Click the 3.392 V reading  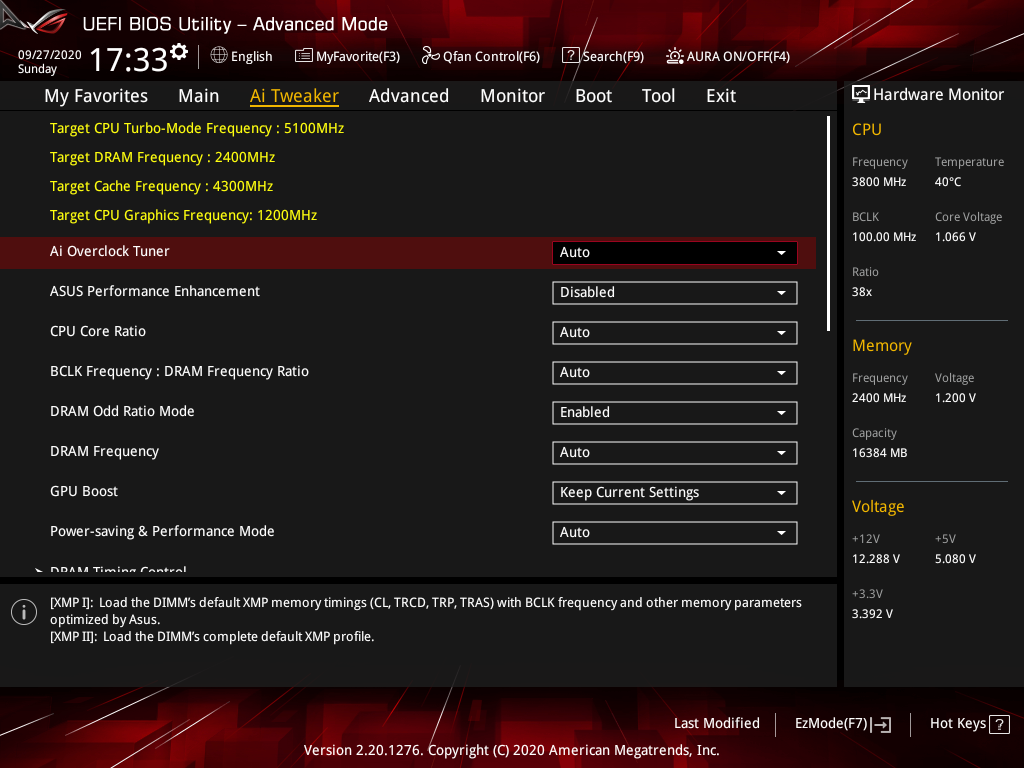coord(872,614)
